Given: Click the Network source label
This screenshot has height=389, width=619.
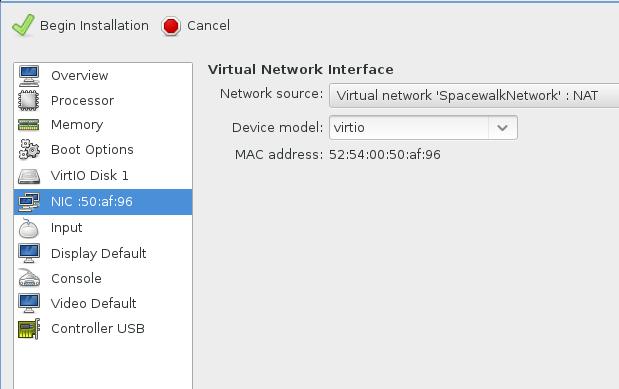Looking at the screenshot, I should point(272,94).
